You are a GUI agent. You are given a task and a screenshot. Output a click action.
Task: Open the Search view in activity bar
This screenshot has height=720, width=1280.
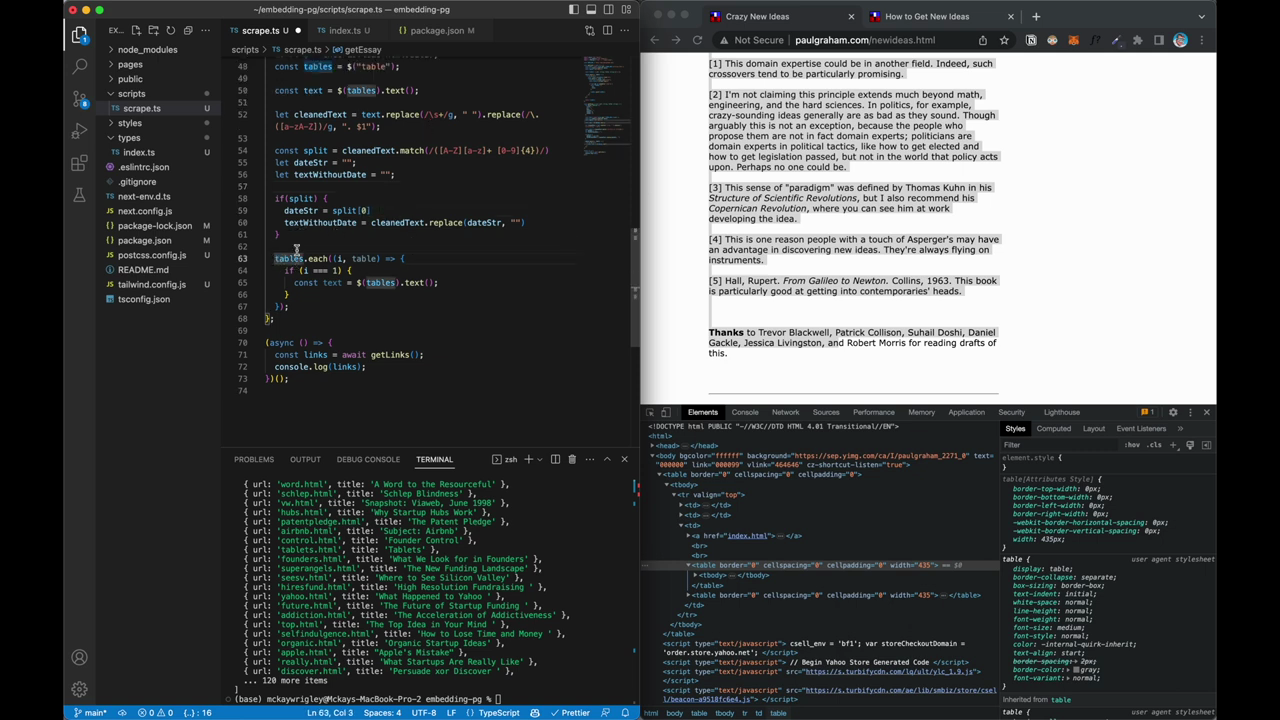point(79,67)
